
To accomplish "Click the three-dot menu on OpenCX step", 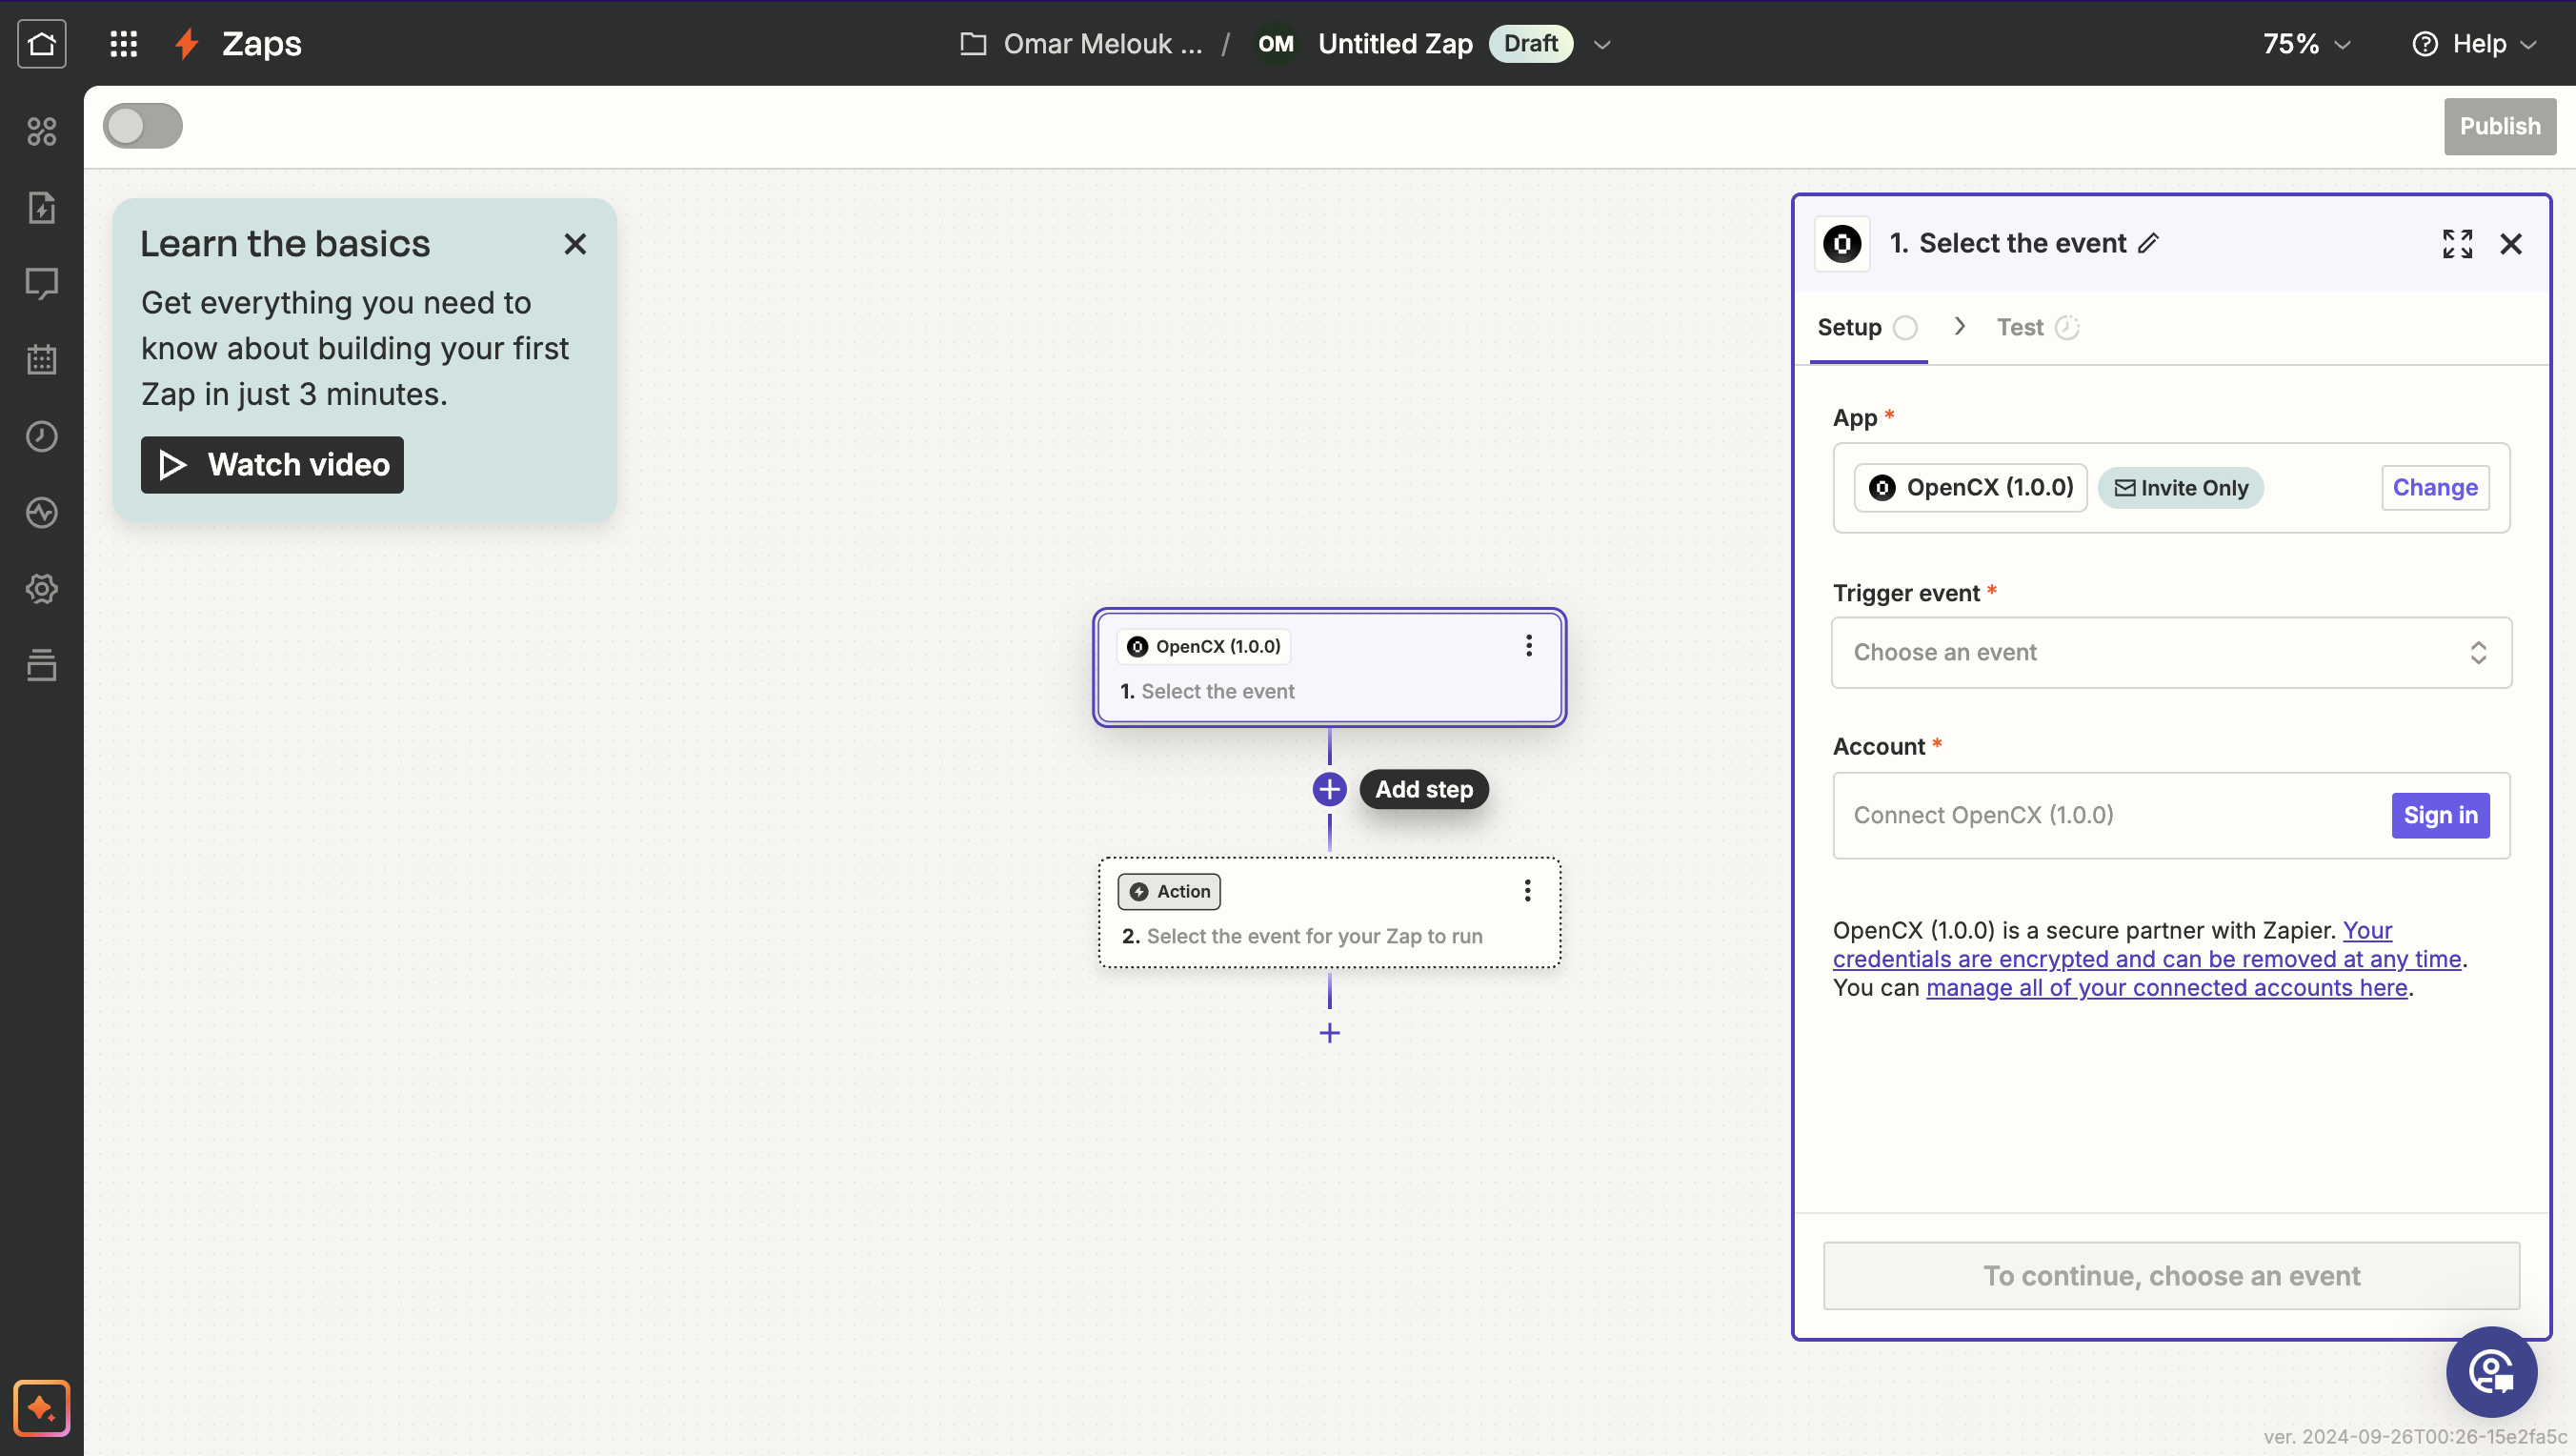I will [x=1528, y=646].
